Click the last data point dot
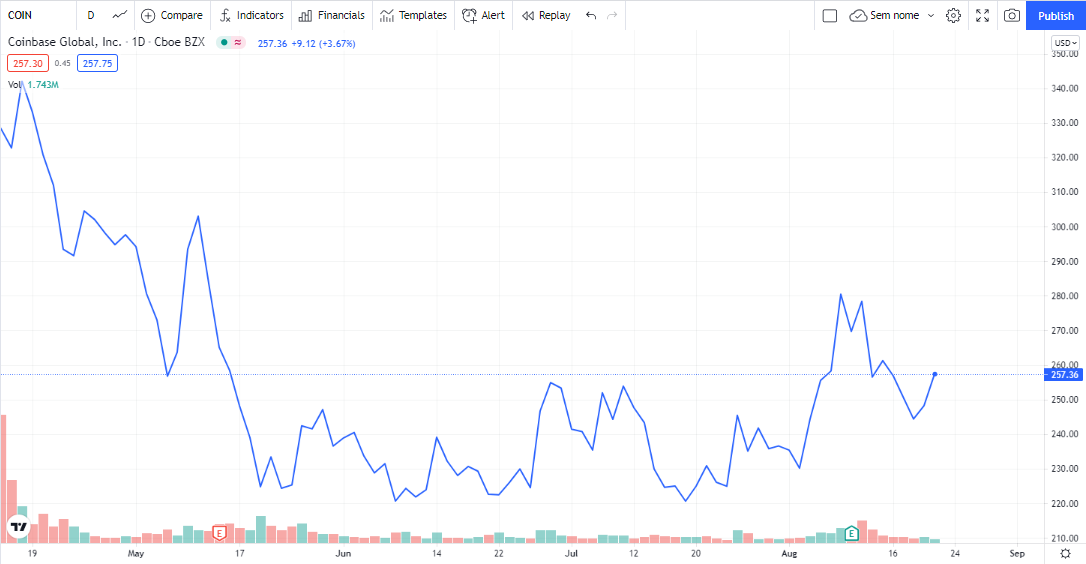 pyautogui.click(x=935, y=374)
